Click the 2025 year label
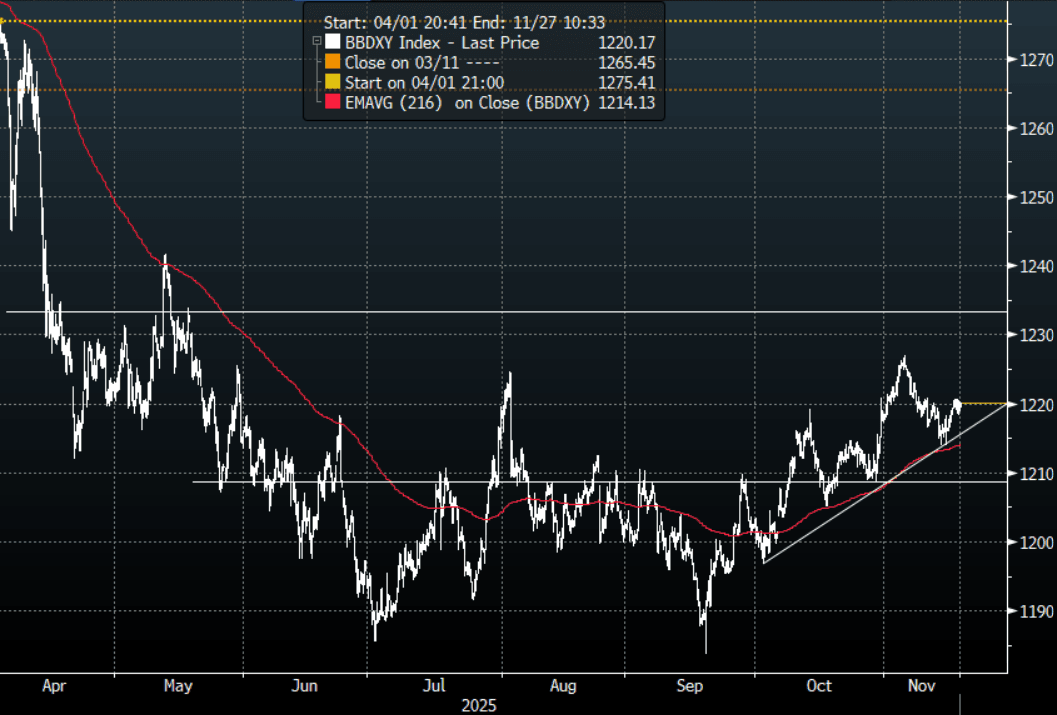This screenshot has height=715, width=1057. point(477,705)
